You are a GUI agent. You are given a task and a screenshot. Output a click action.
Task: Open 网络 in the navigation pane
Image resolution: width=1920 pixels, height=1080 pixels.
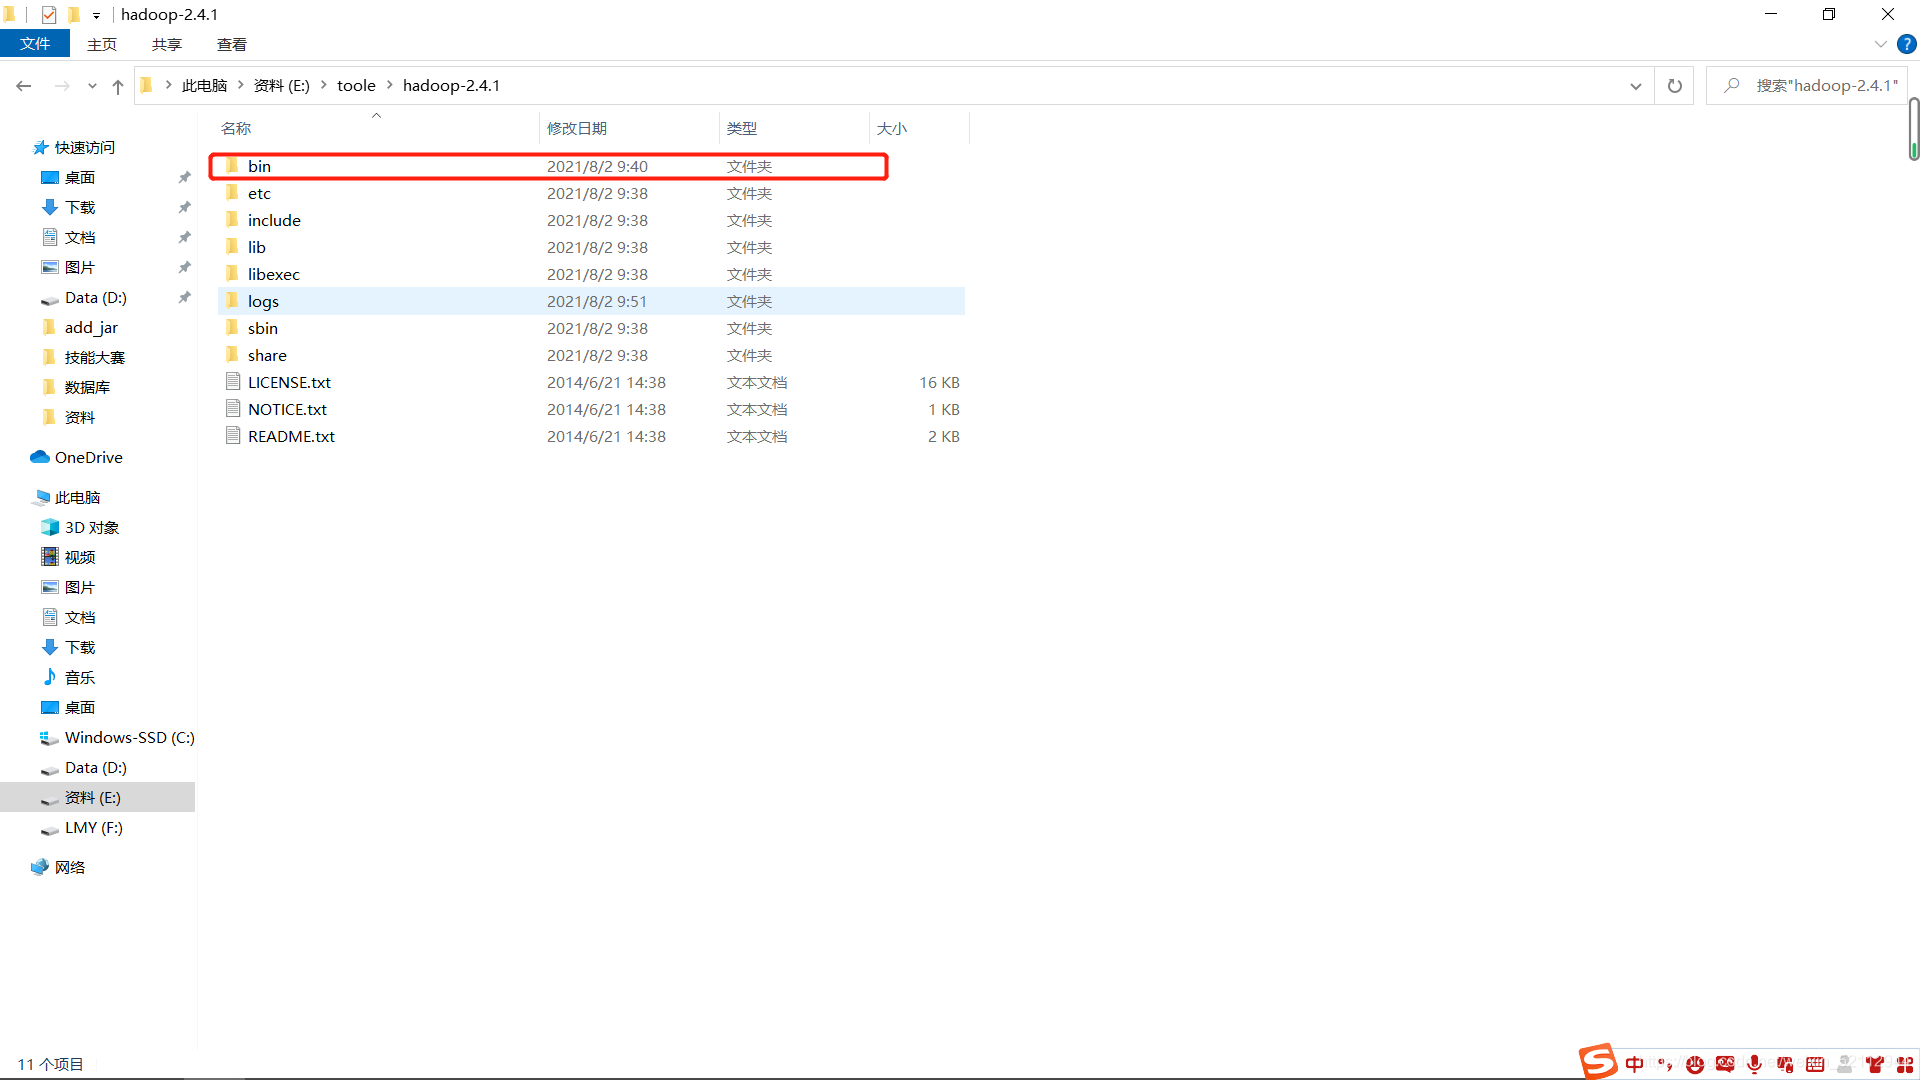tap(69, 867)
